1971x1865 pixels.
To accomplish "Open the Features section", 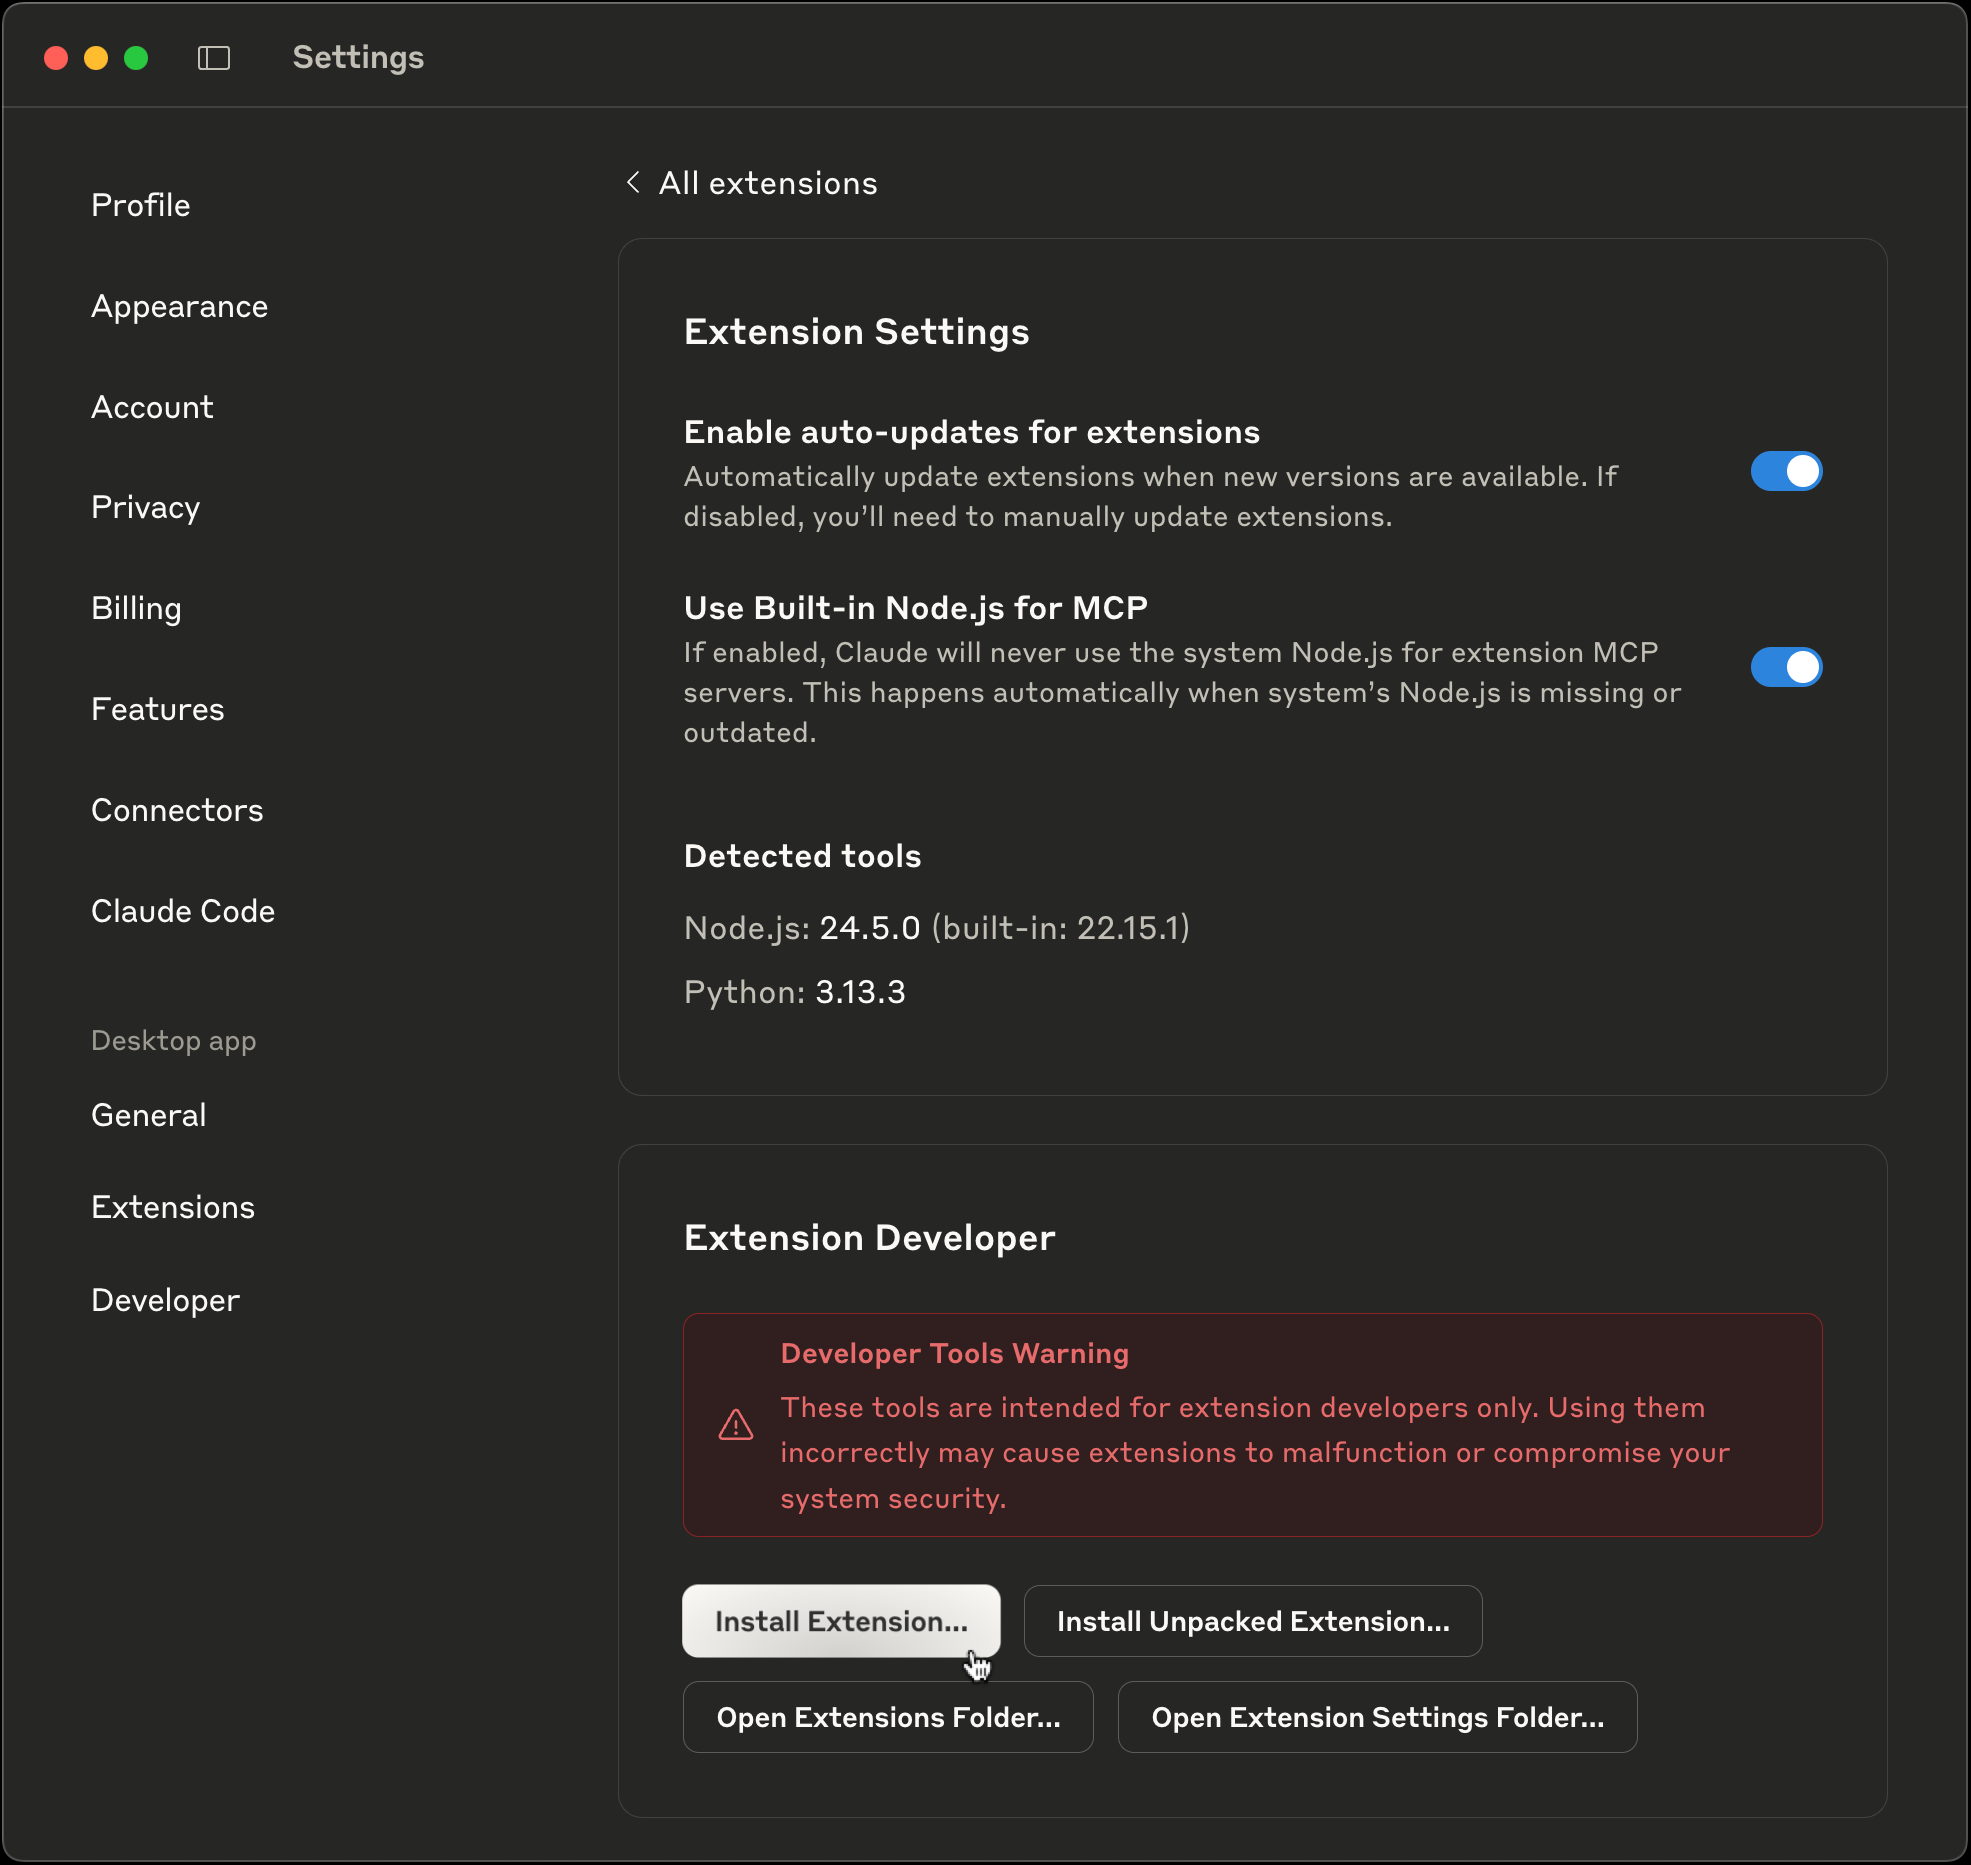I will point(157,709).
